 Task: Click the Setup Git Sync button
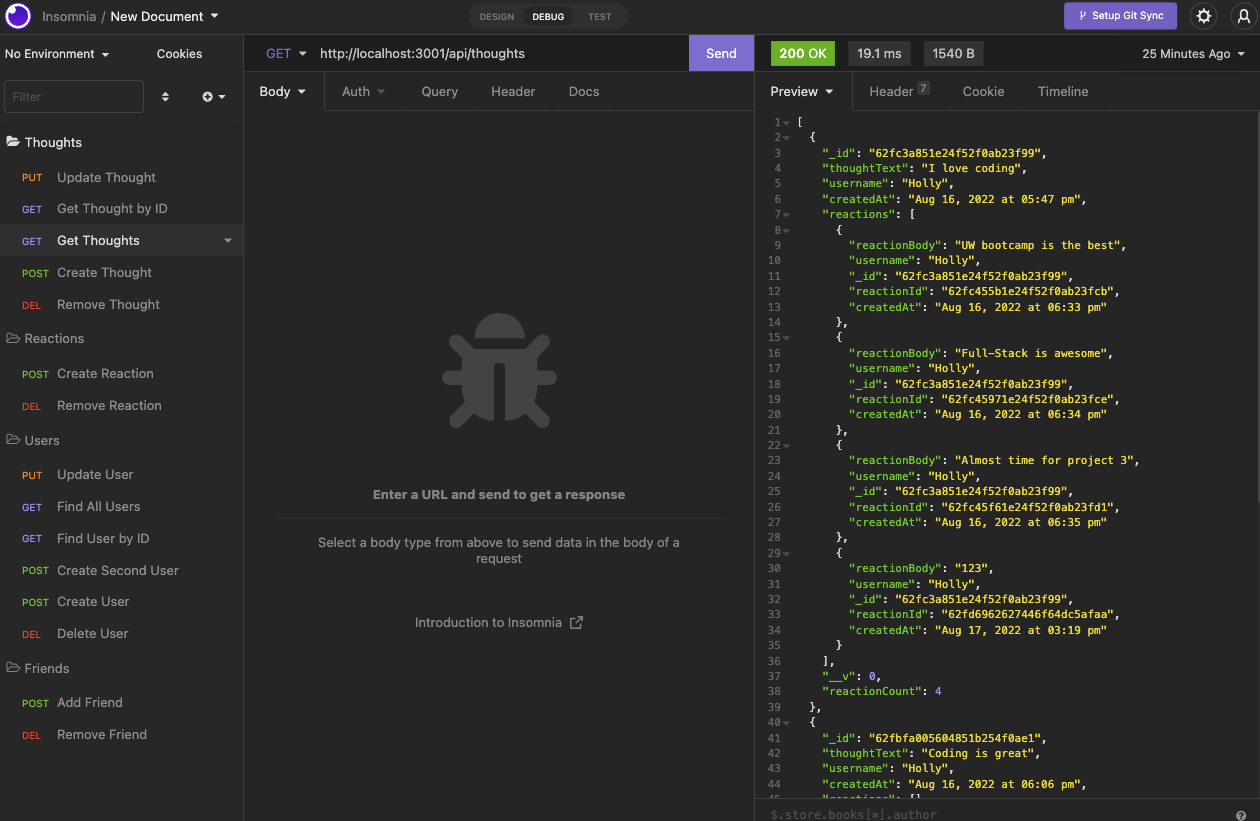[x=1120, y=16]
